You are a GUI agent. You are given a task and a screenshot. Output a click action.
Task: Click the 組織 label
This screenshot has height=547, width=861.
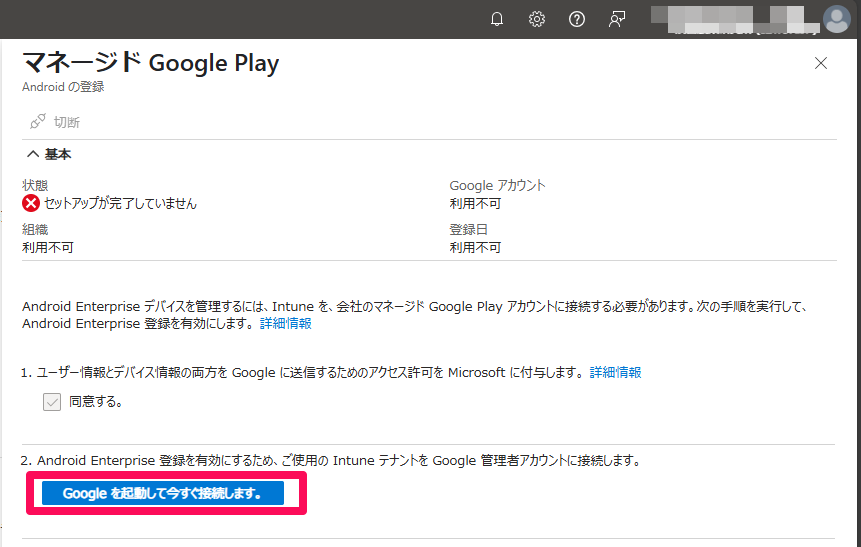pyautogui.click(x=35, y=230)
